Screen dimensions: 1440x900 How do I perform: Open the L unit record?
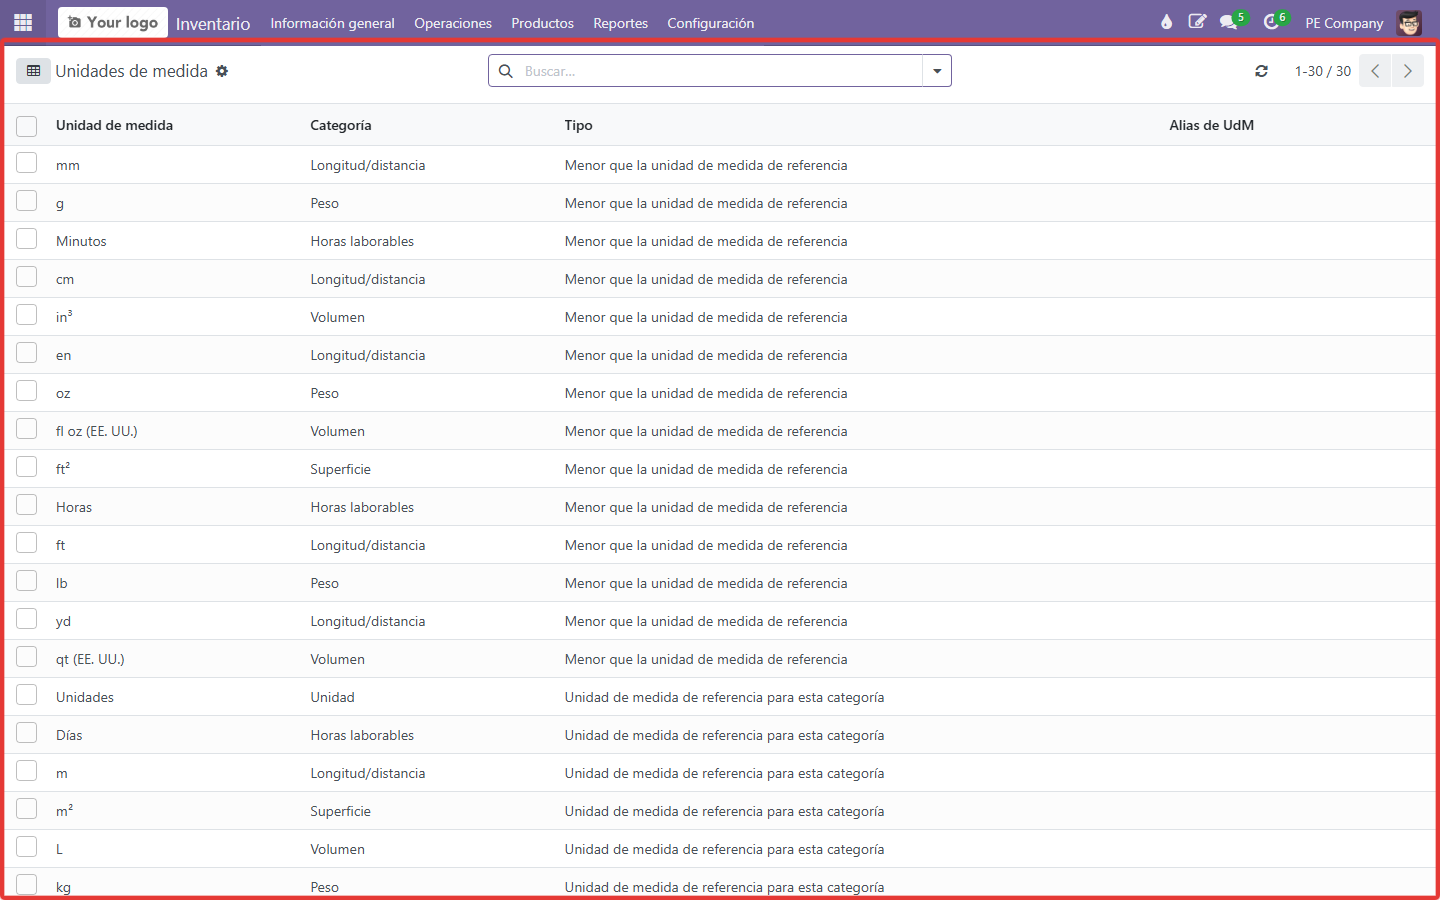(59, 849)
